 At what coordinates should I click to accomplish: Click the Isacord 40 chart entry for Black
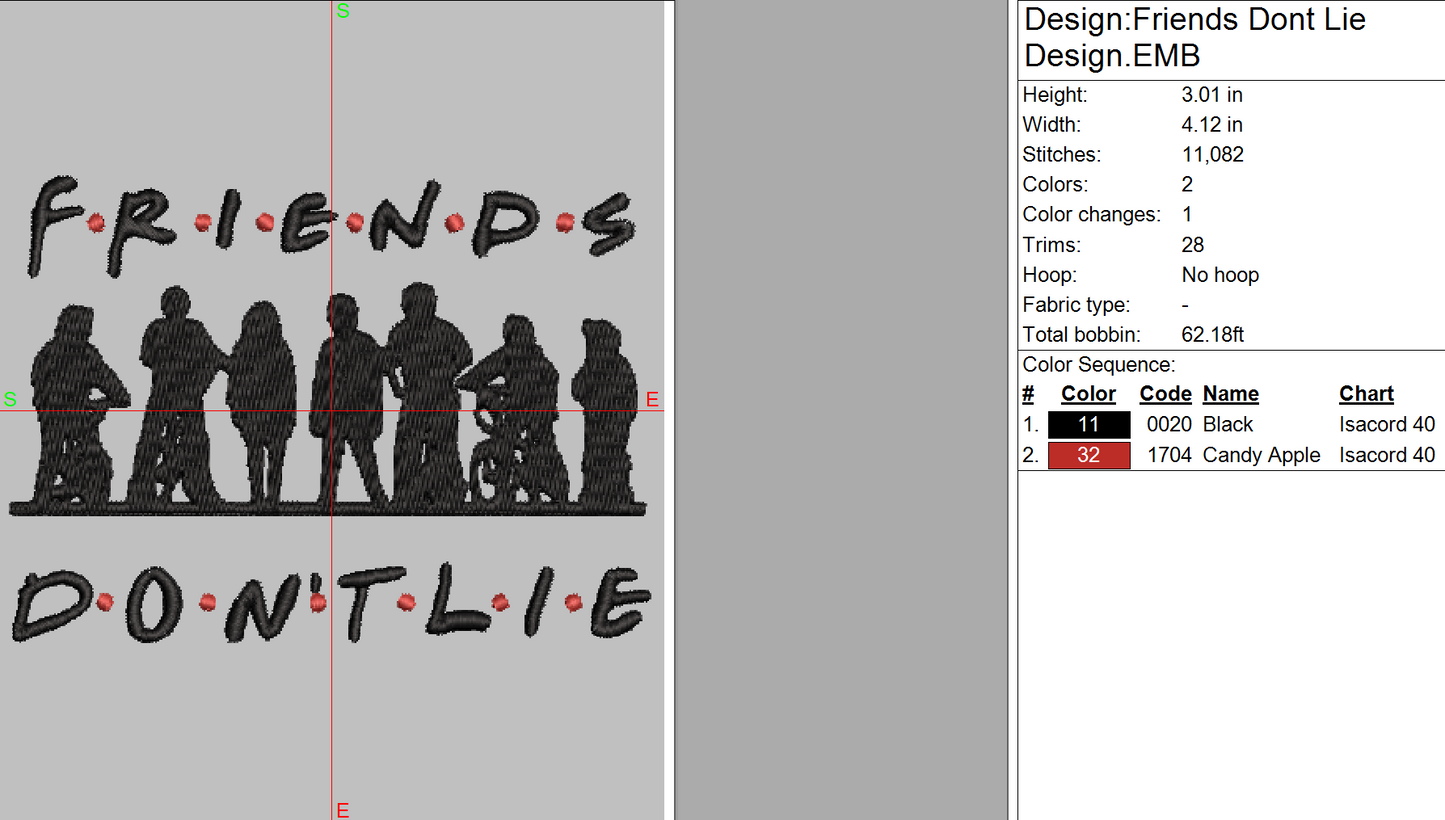(x=1387, y=425)
